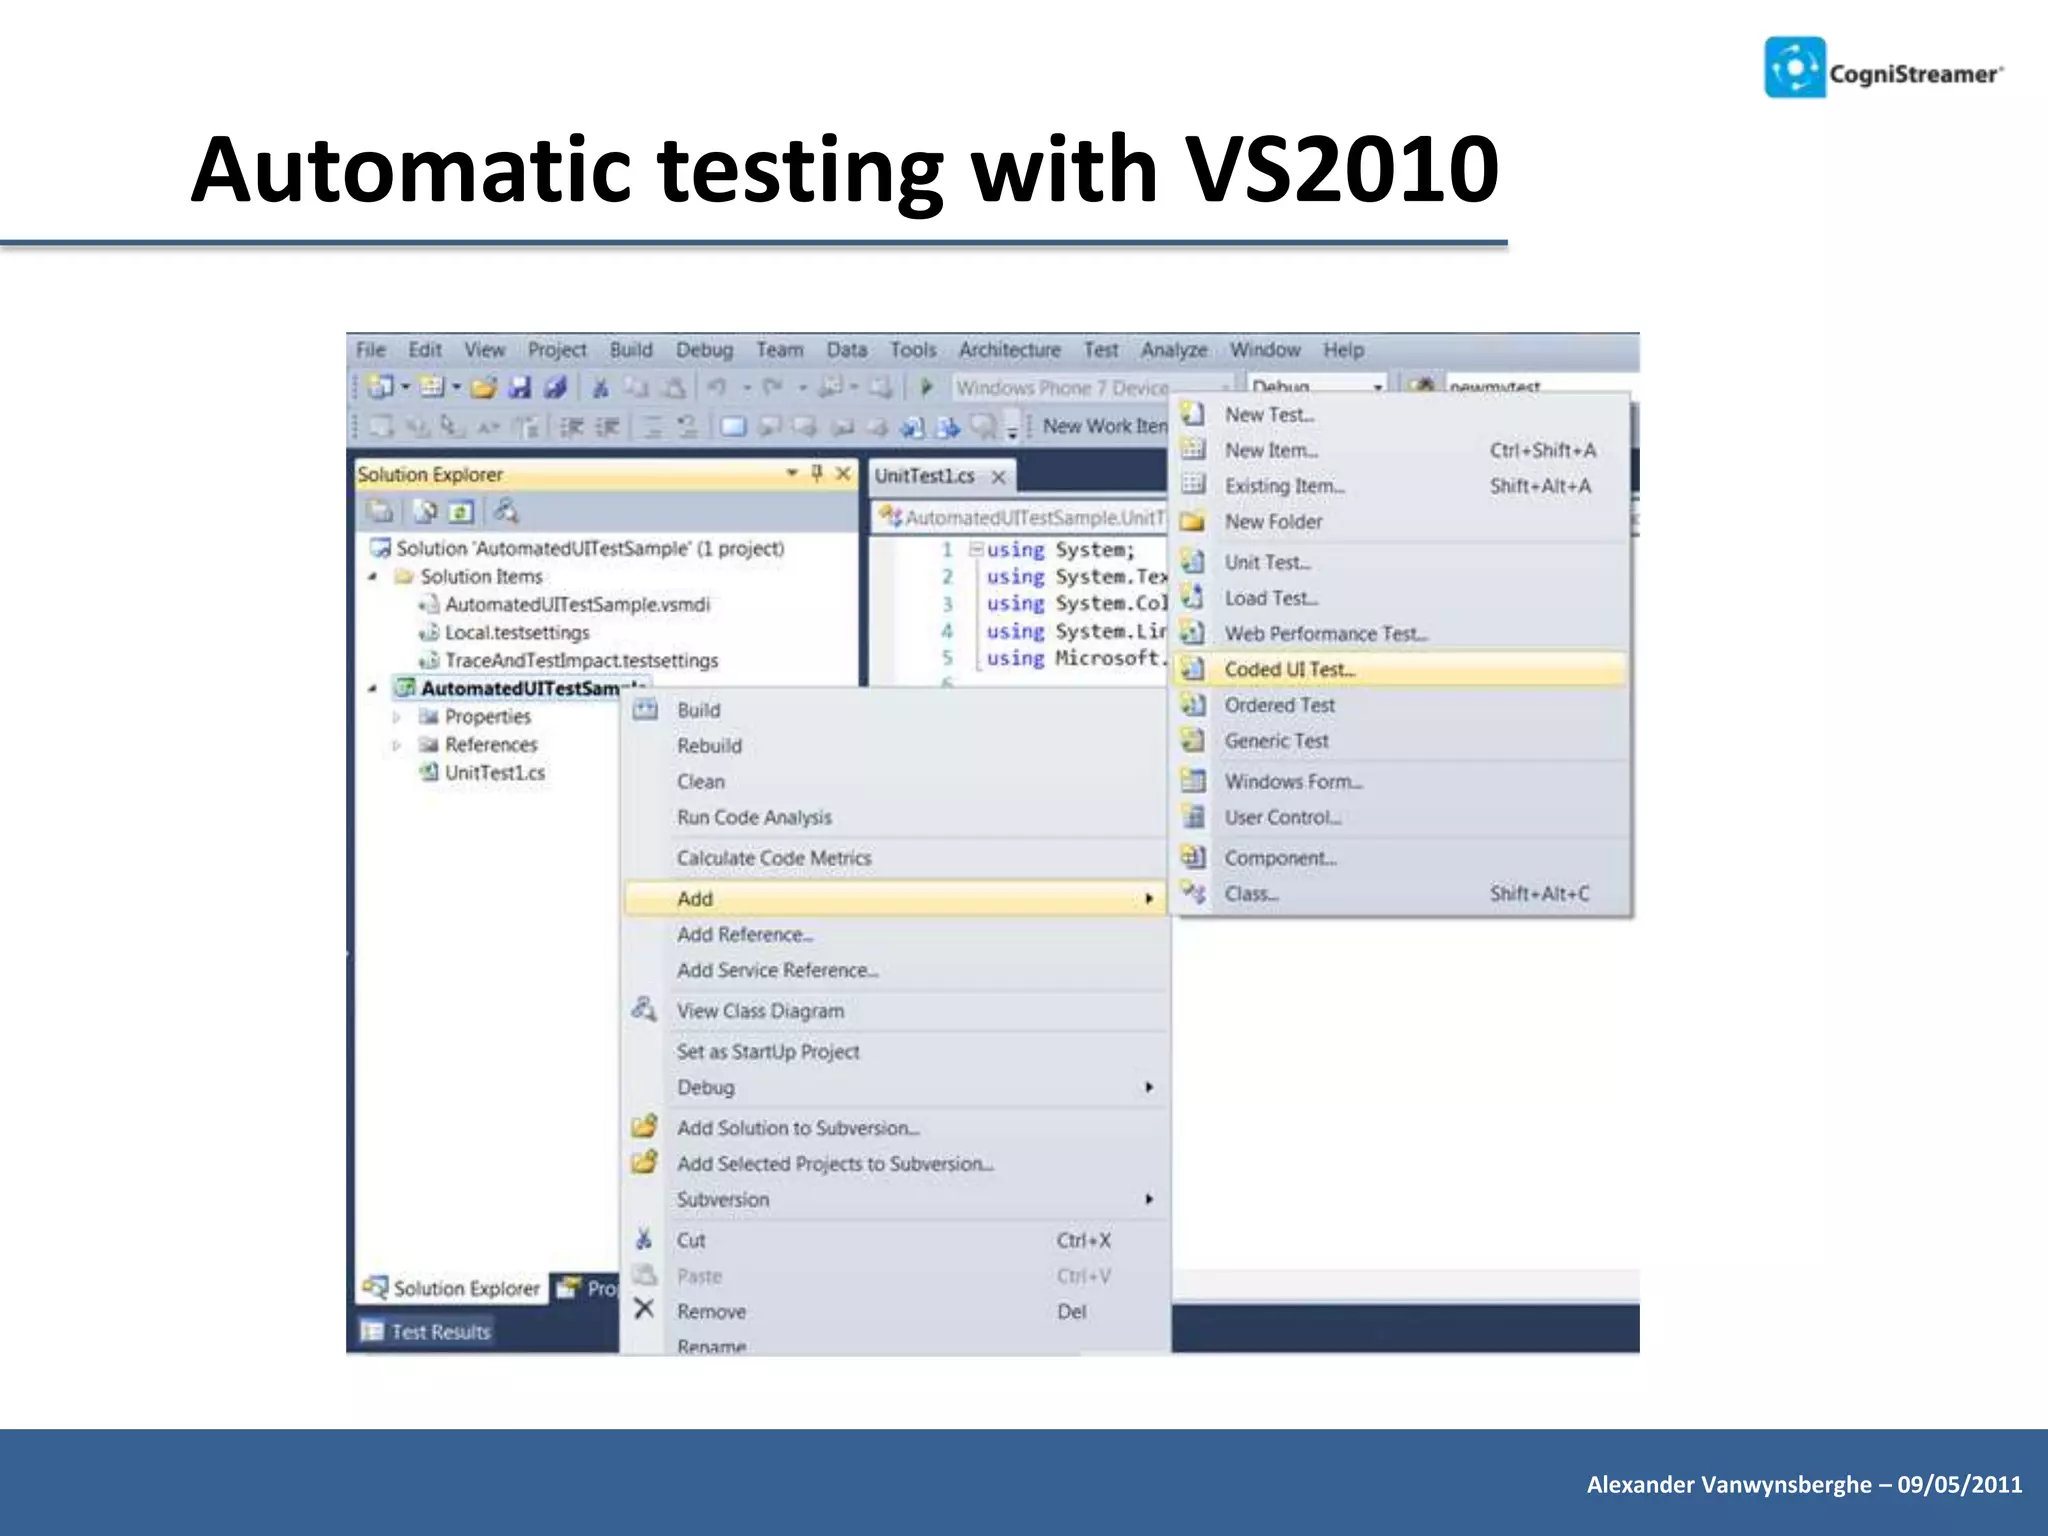
Task: Open the Edit menu
Action: (425, 350)
